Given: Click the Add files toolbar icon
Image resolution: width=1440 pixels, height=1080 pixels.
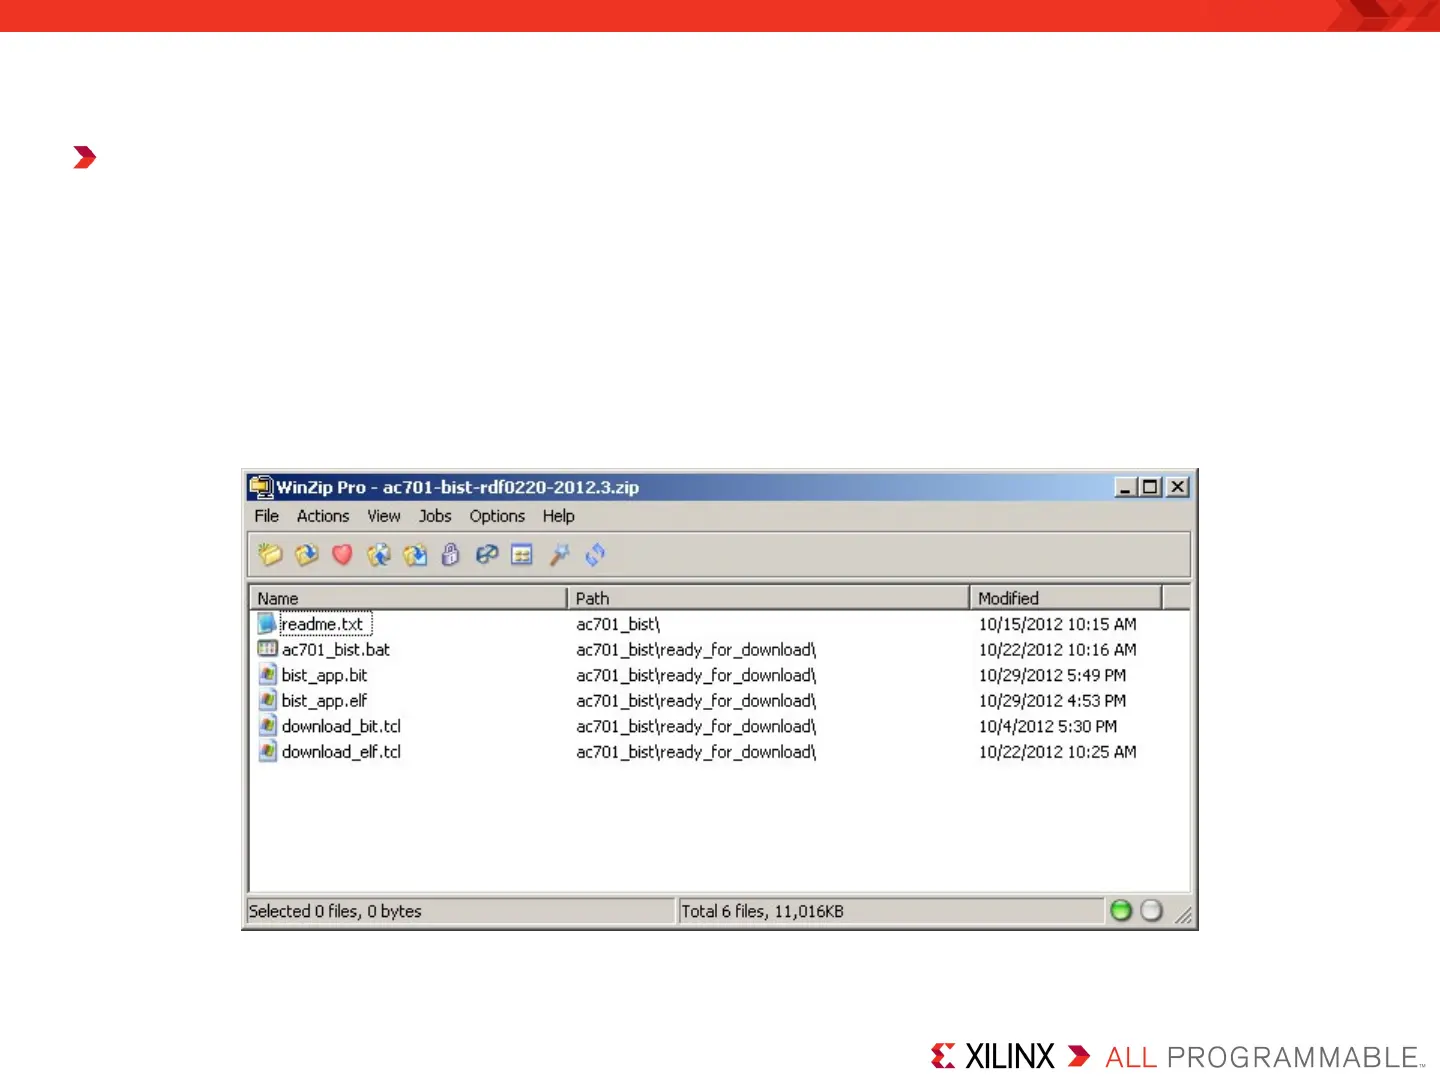Looking at the screenshot, I should (378, 554).
